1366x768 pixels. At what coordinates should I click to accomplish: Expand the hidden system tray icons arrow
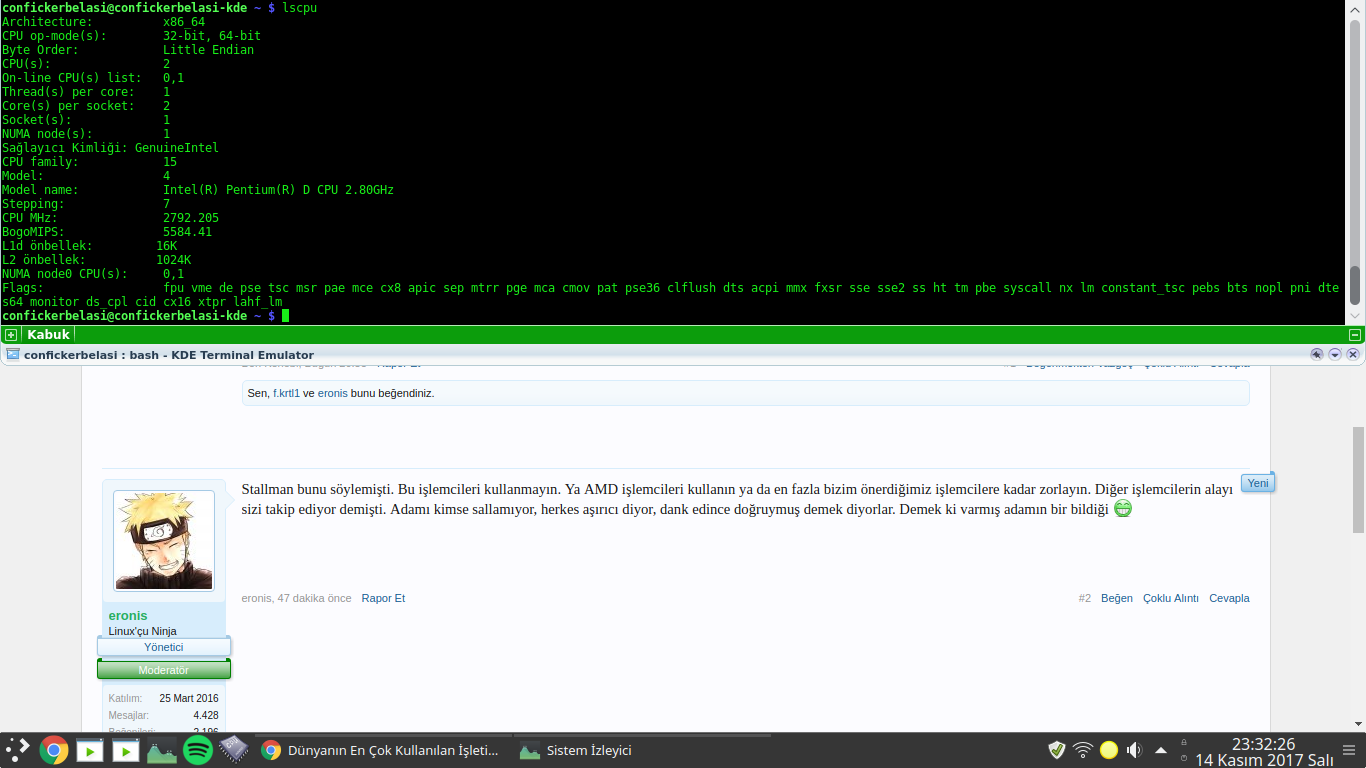pos(1161,750)
